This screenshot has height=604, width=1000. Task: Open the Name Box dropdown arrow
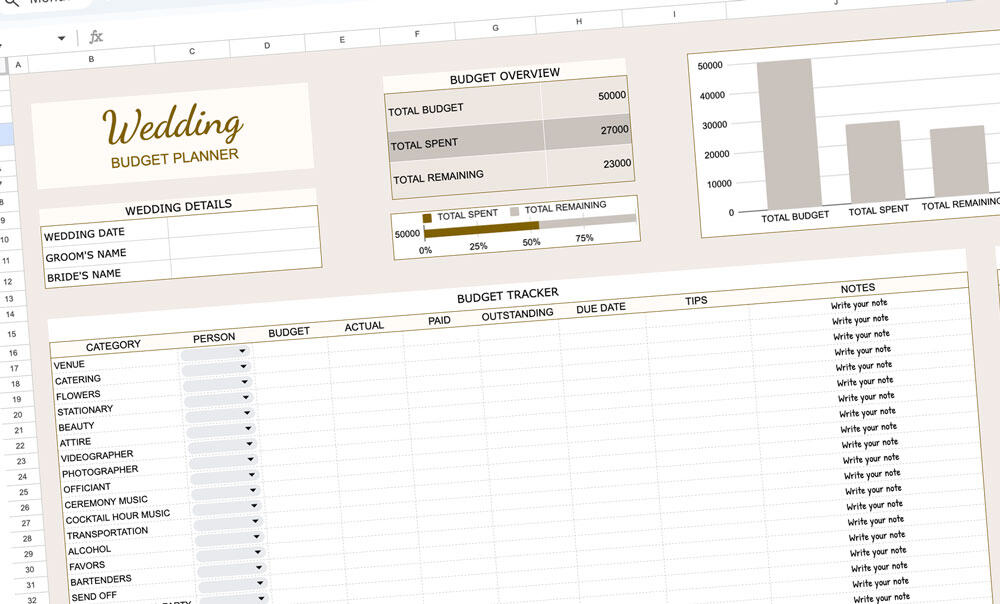coord(62,36)
